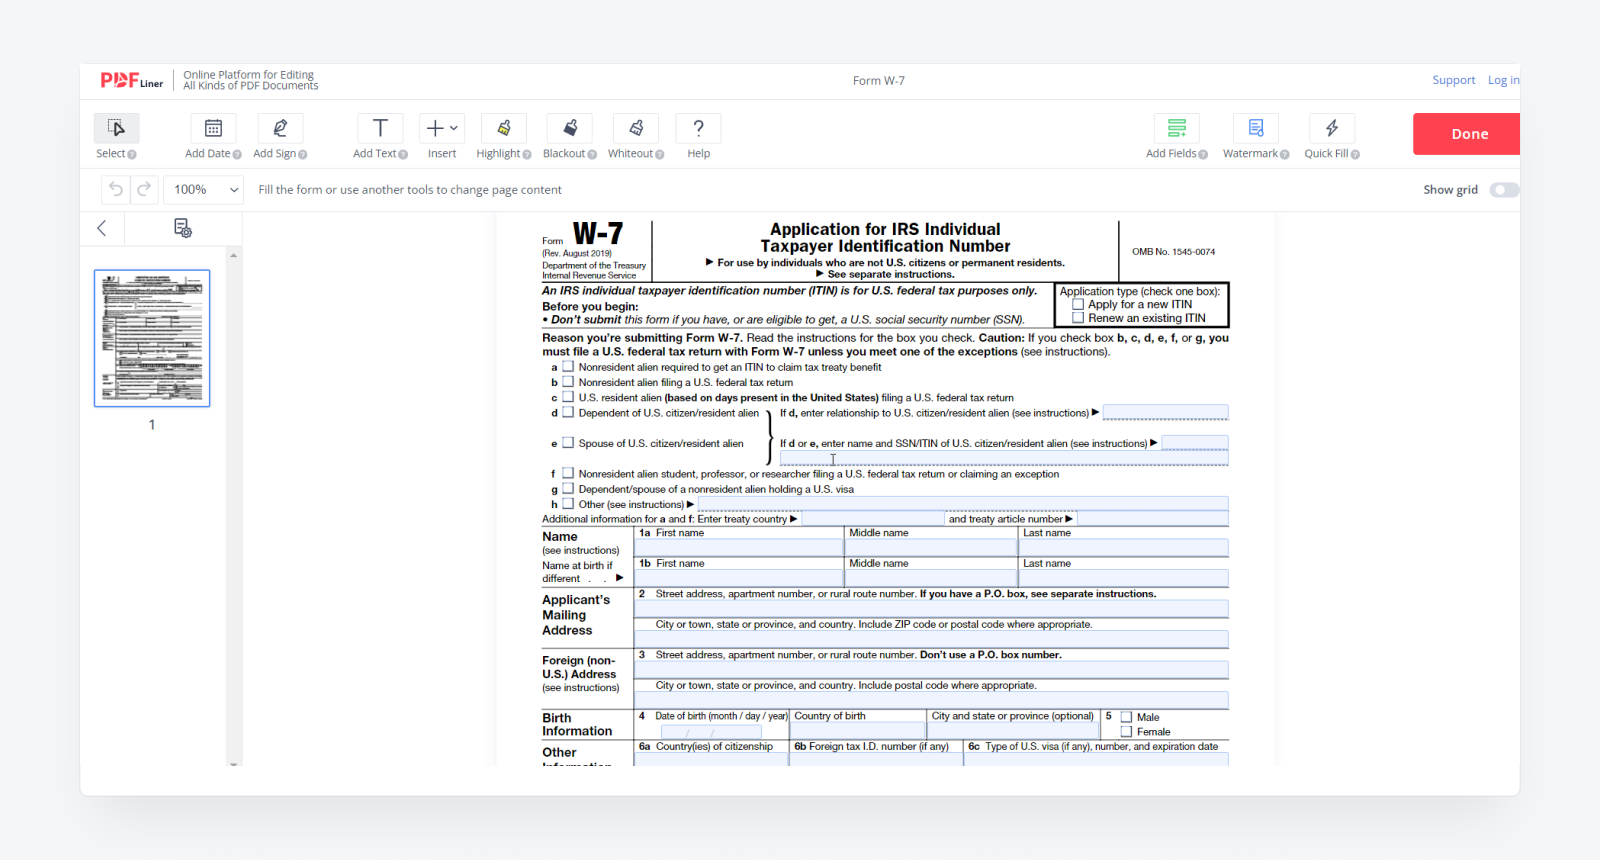Check box e Spouse of U.S. citizen
This screenshot has width=1600, height=860.
pyautogui.click(x=568, y=443)
